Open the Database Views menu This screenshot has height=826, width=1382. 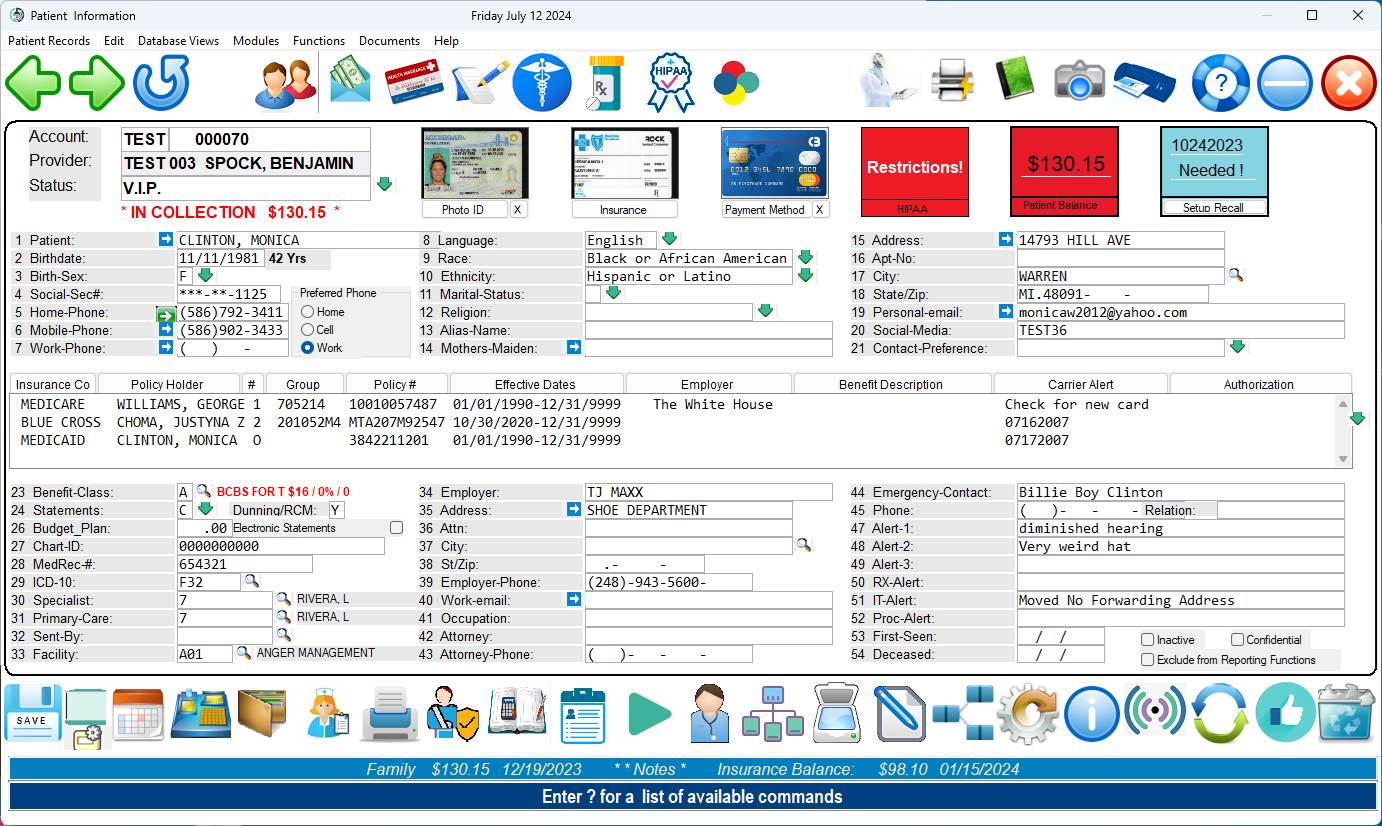(178, 41)
